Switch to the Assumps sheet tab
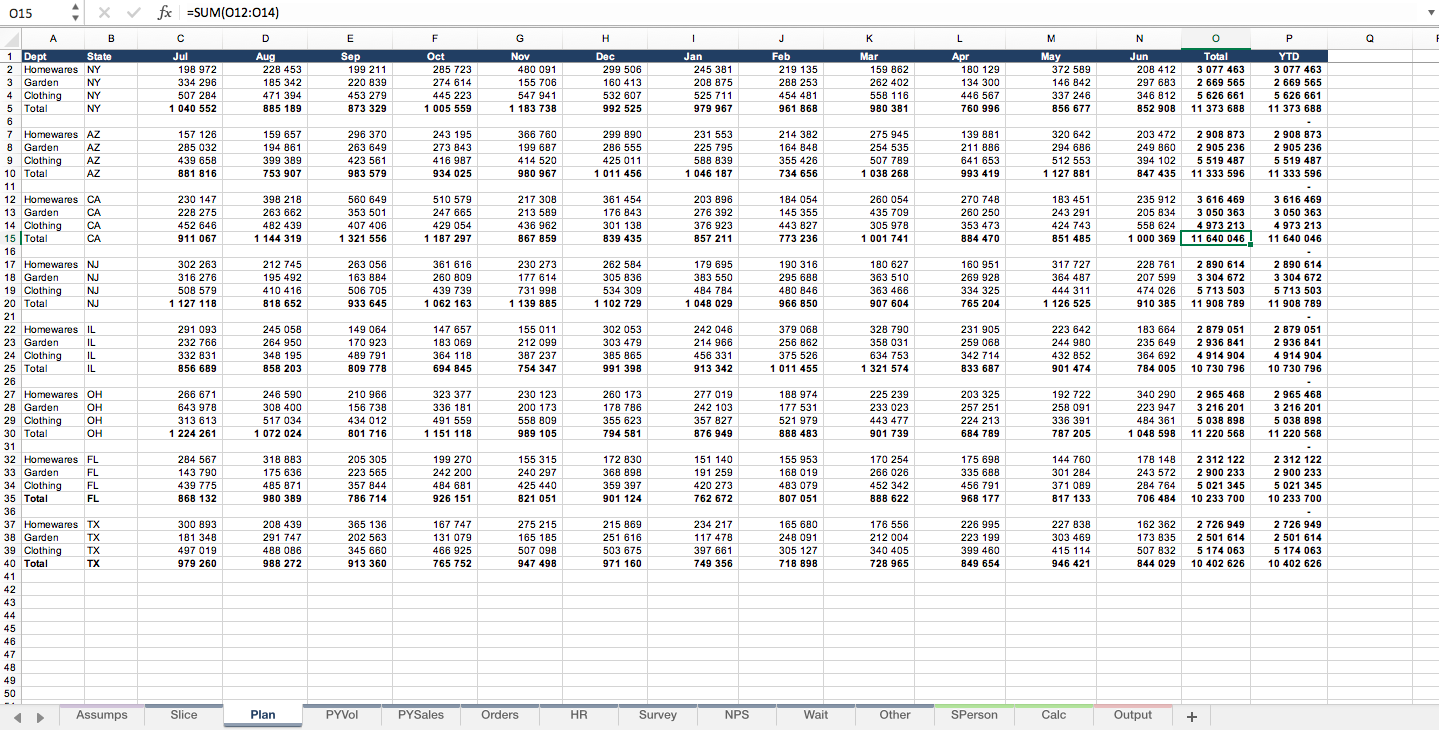 (101, 715)
